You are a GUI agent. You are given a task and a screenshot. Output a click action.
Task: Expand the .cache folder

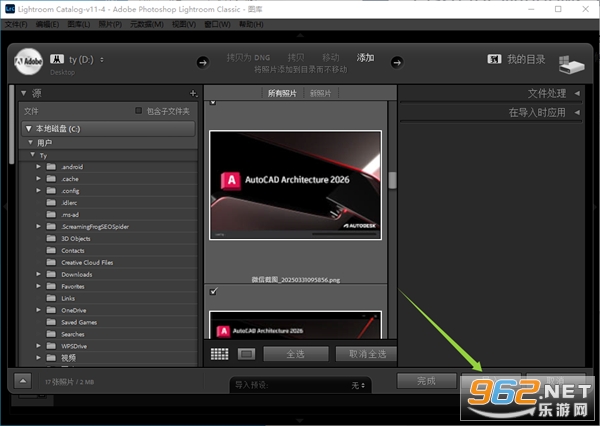(x=38, y=178)
